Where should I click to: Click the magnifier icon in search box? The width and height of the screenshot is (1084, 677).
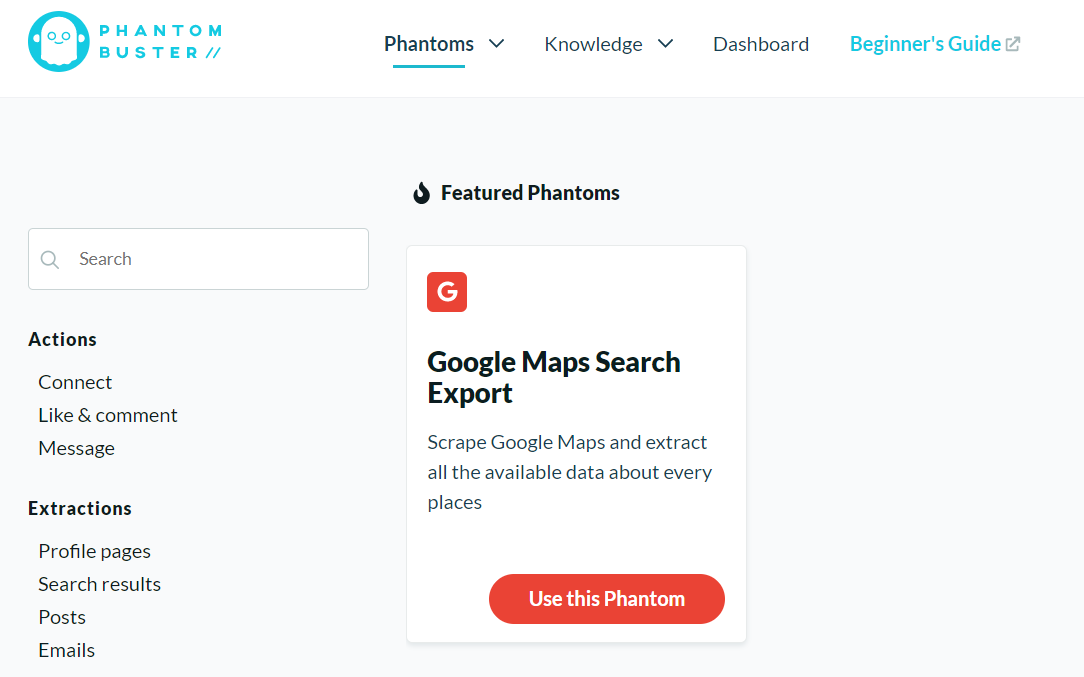50,259
